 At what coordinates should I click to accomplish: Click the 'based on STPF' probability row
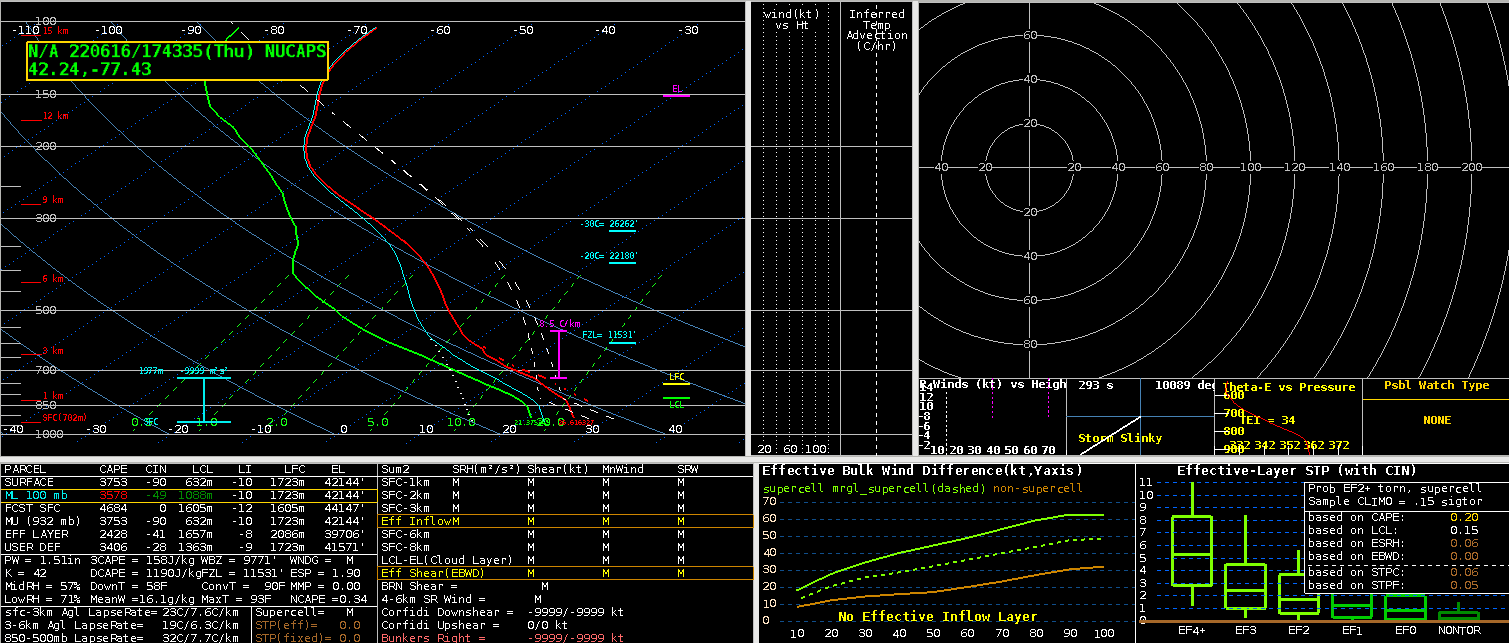click(1404, 585)
